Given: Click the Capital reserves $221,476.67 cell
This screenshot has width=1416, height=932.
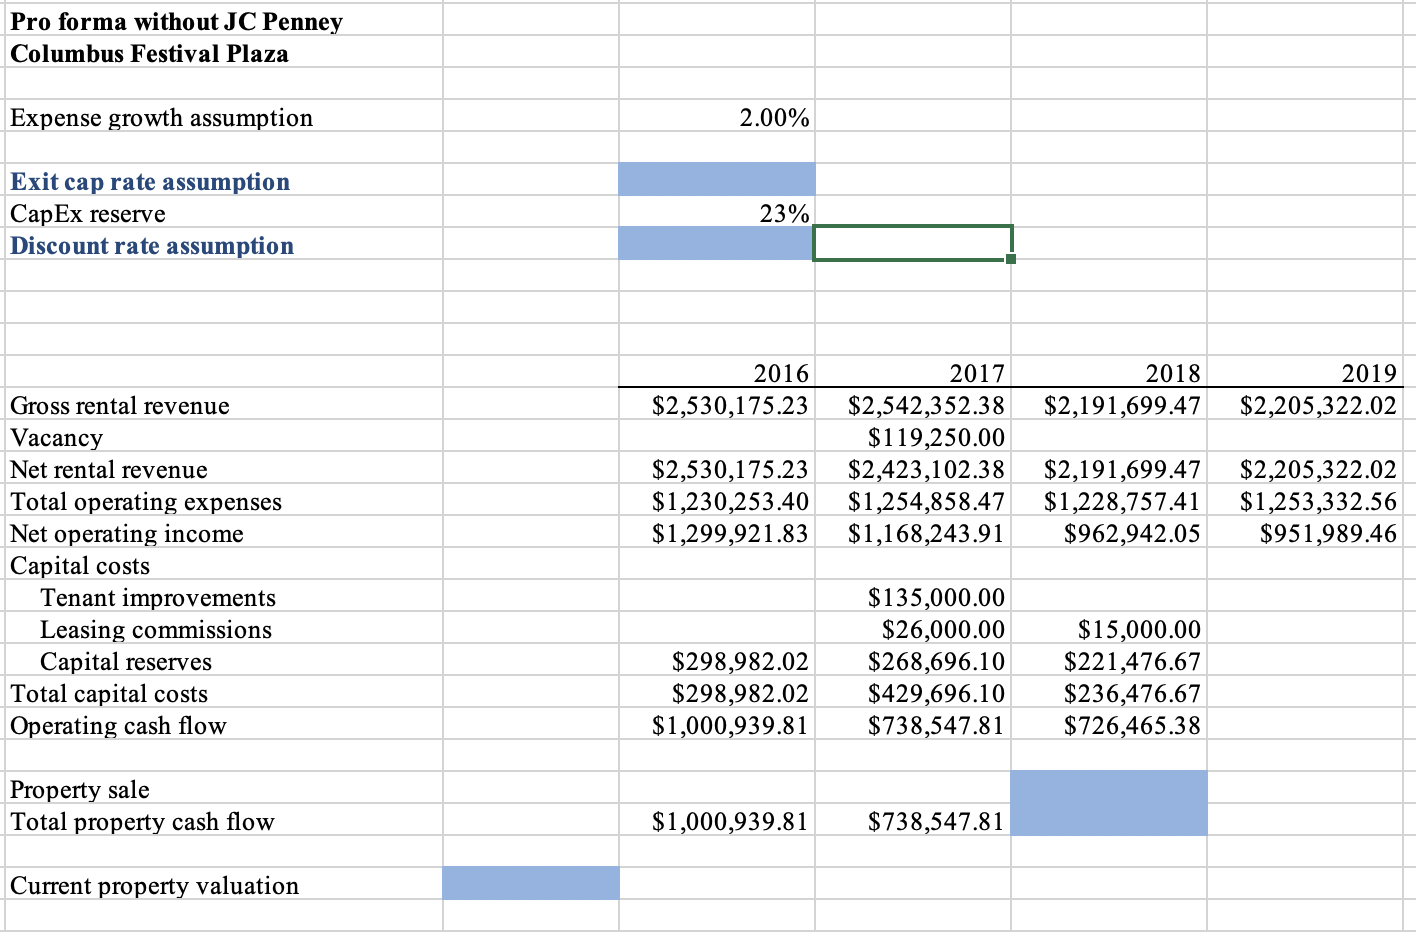Looking at the screenshot, I should coord(1138,661).
